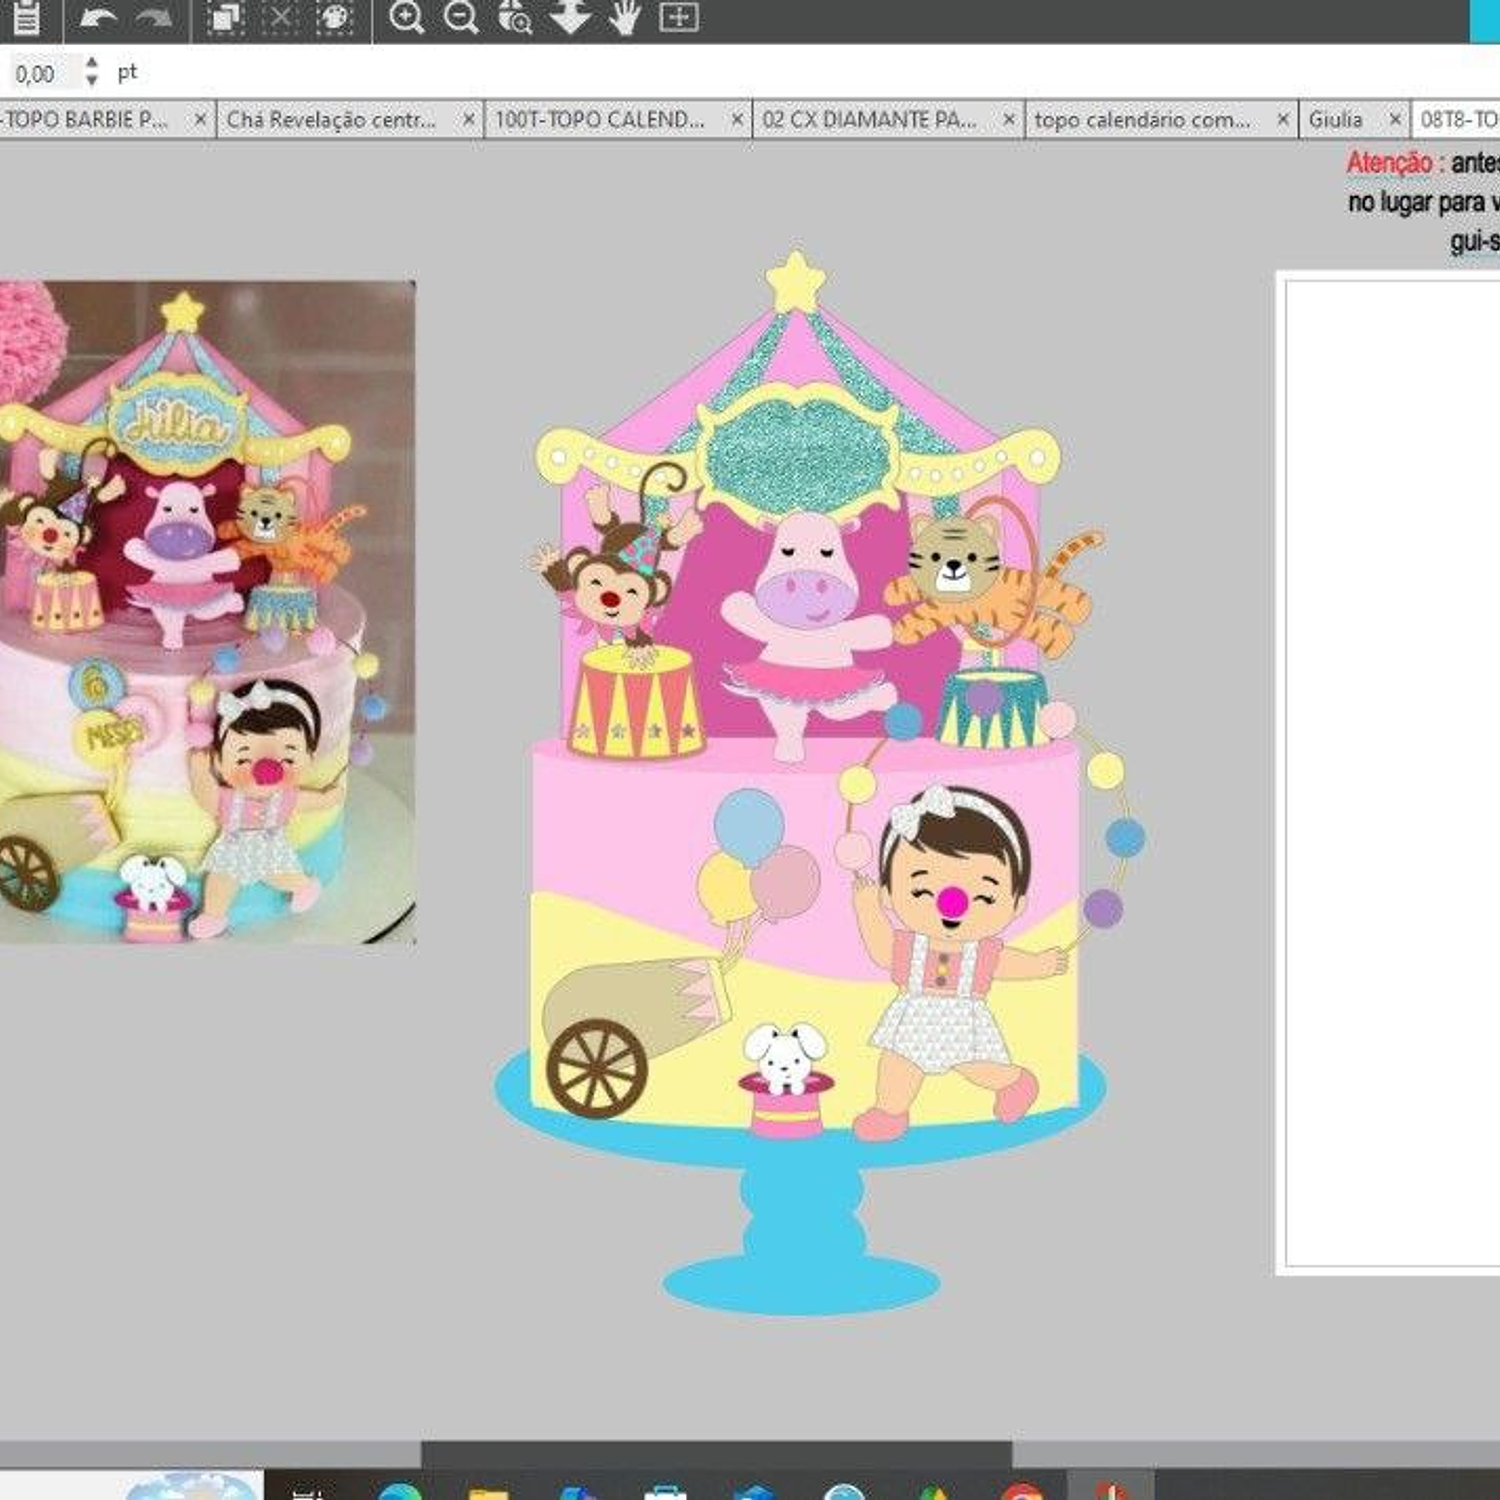Screen dimensions: 1500x1500
Task: Zoom out with the magnifier minus
Action: [x=461, y=17]
